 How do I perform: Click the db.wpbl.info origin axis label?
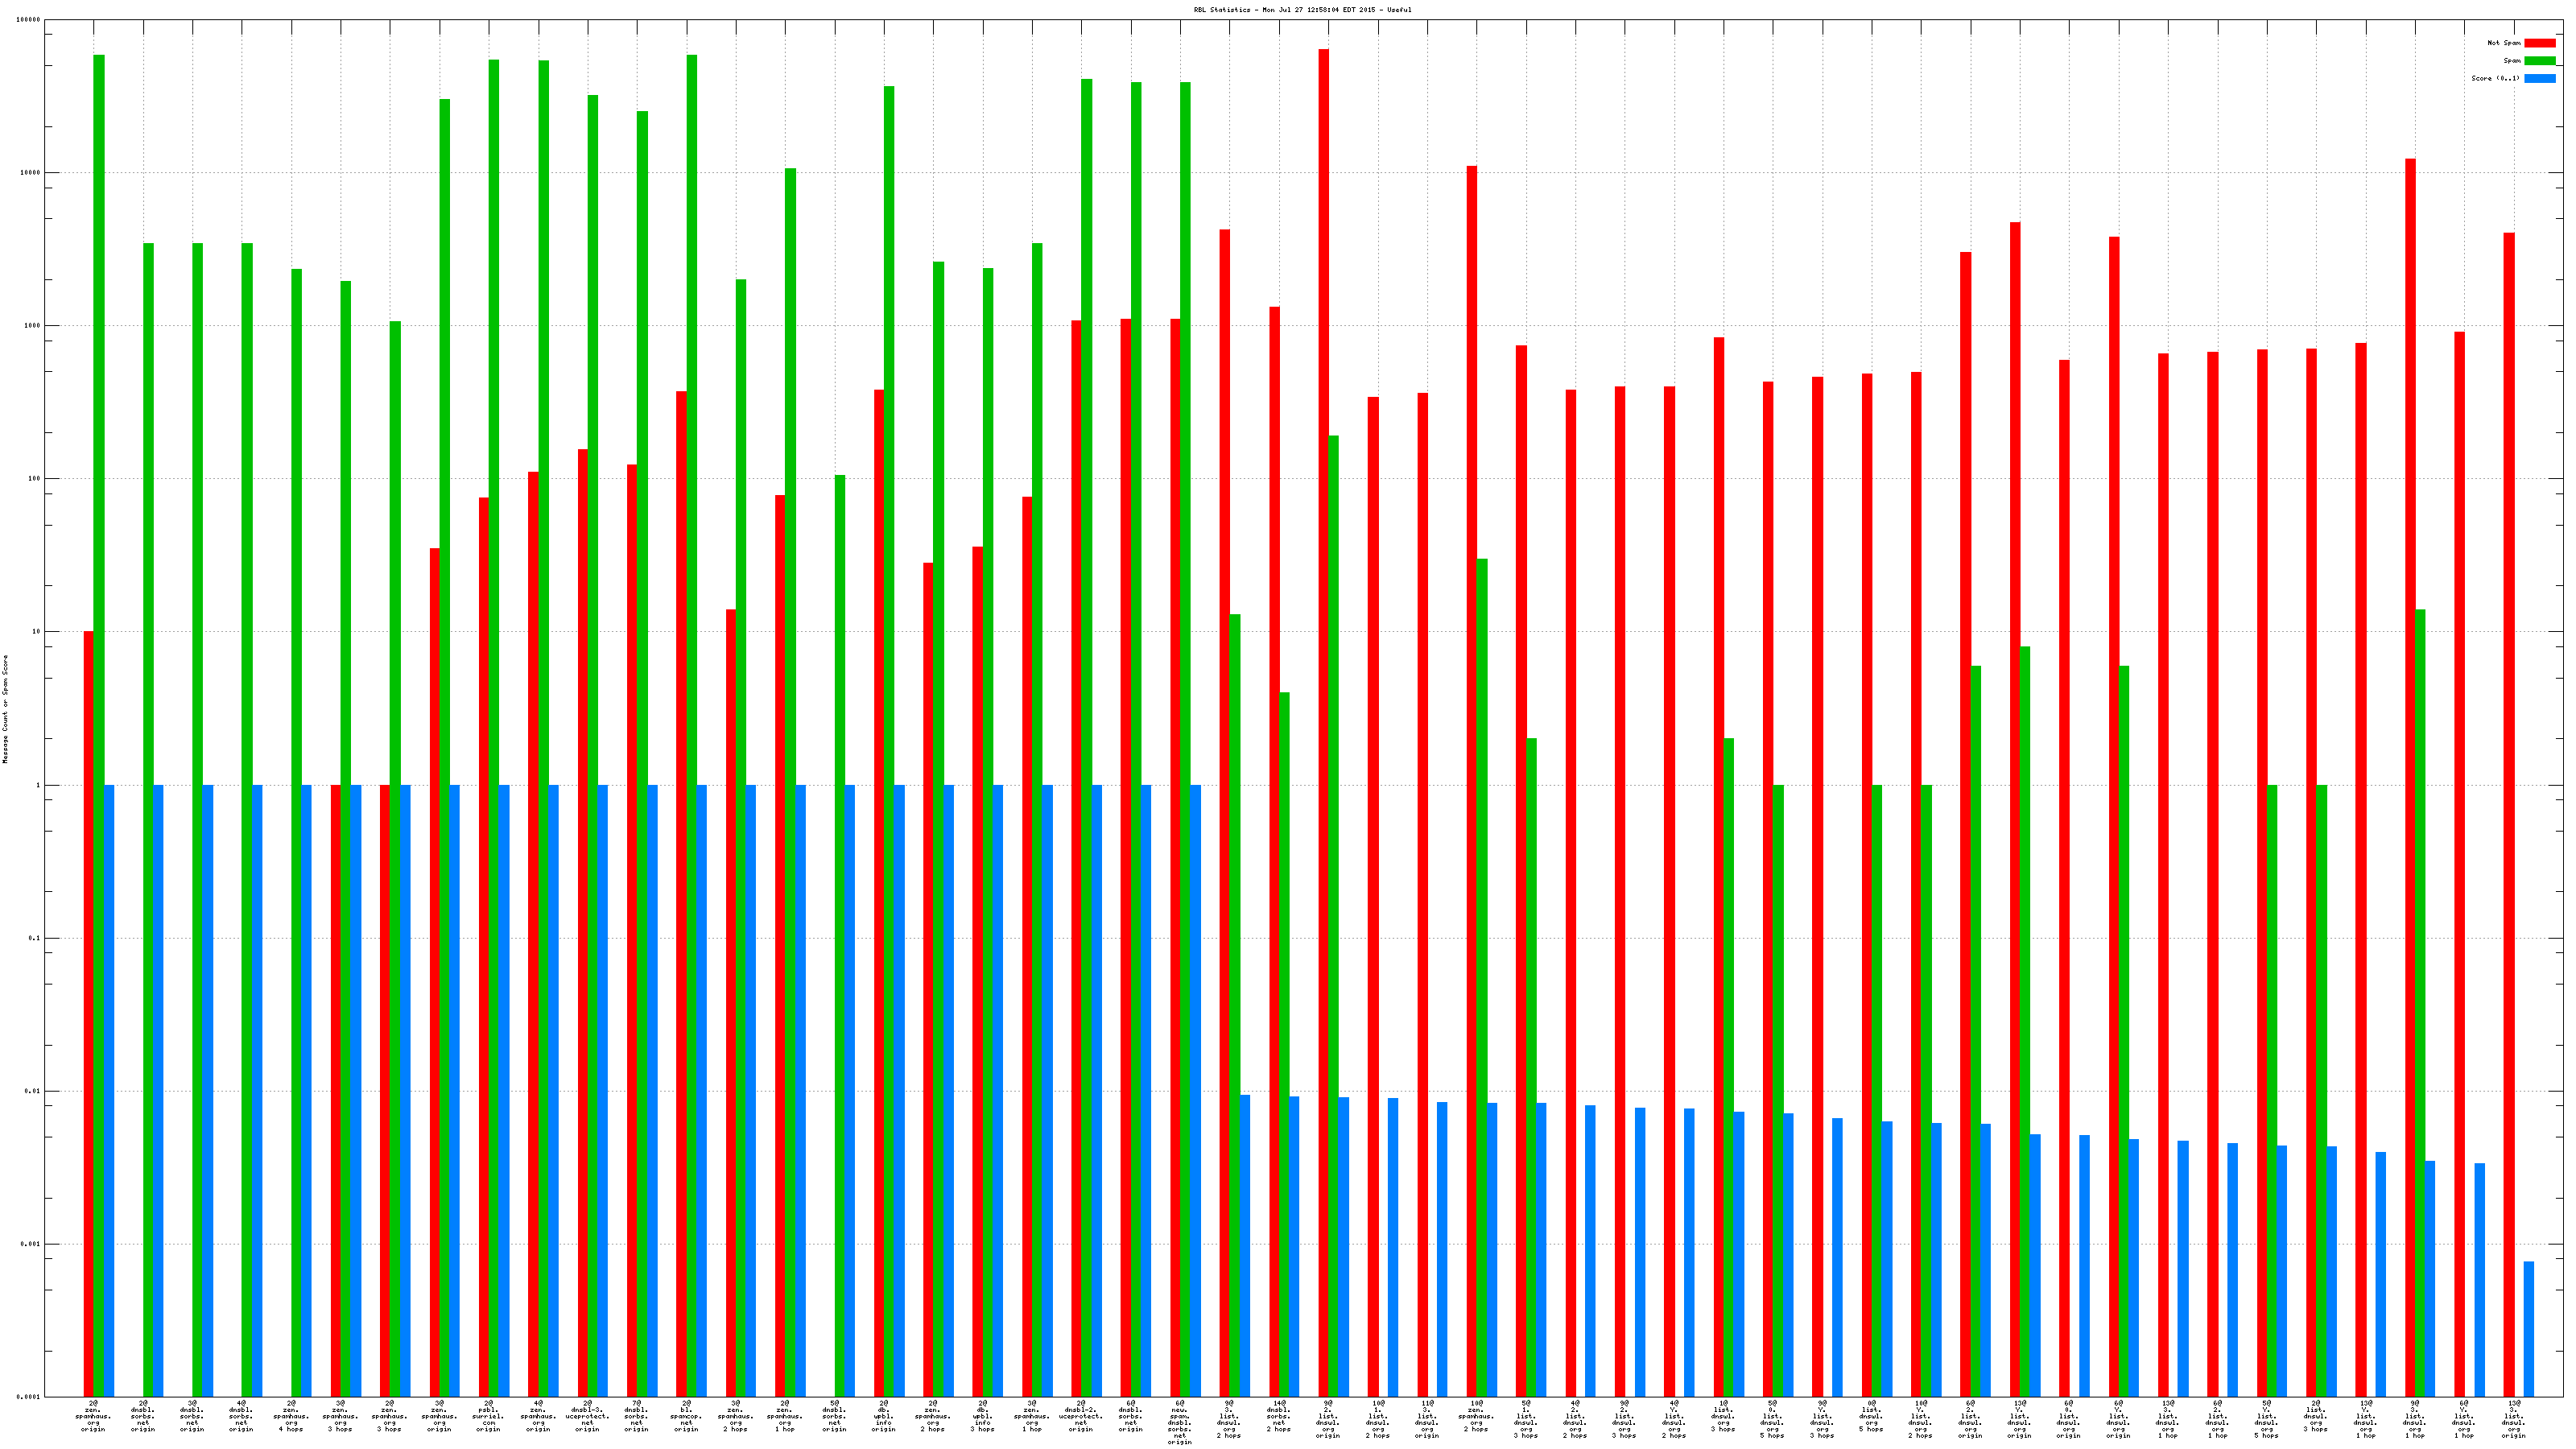coord(883,1416)
